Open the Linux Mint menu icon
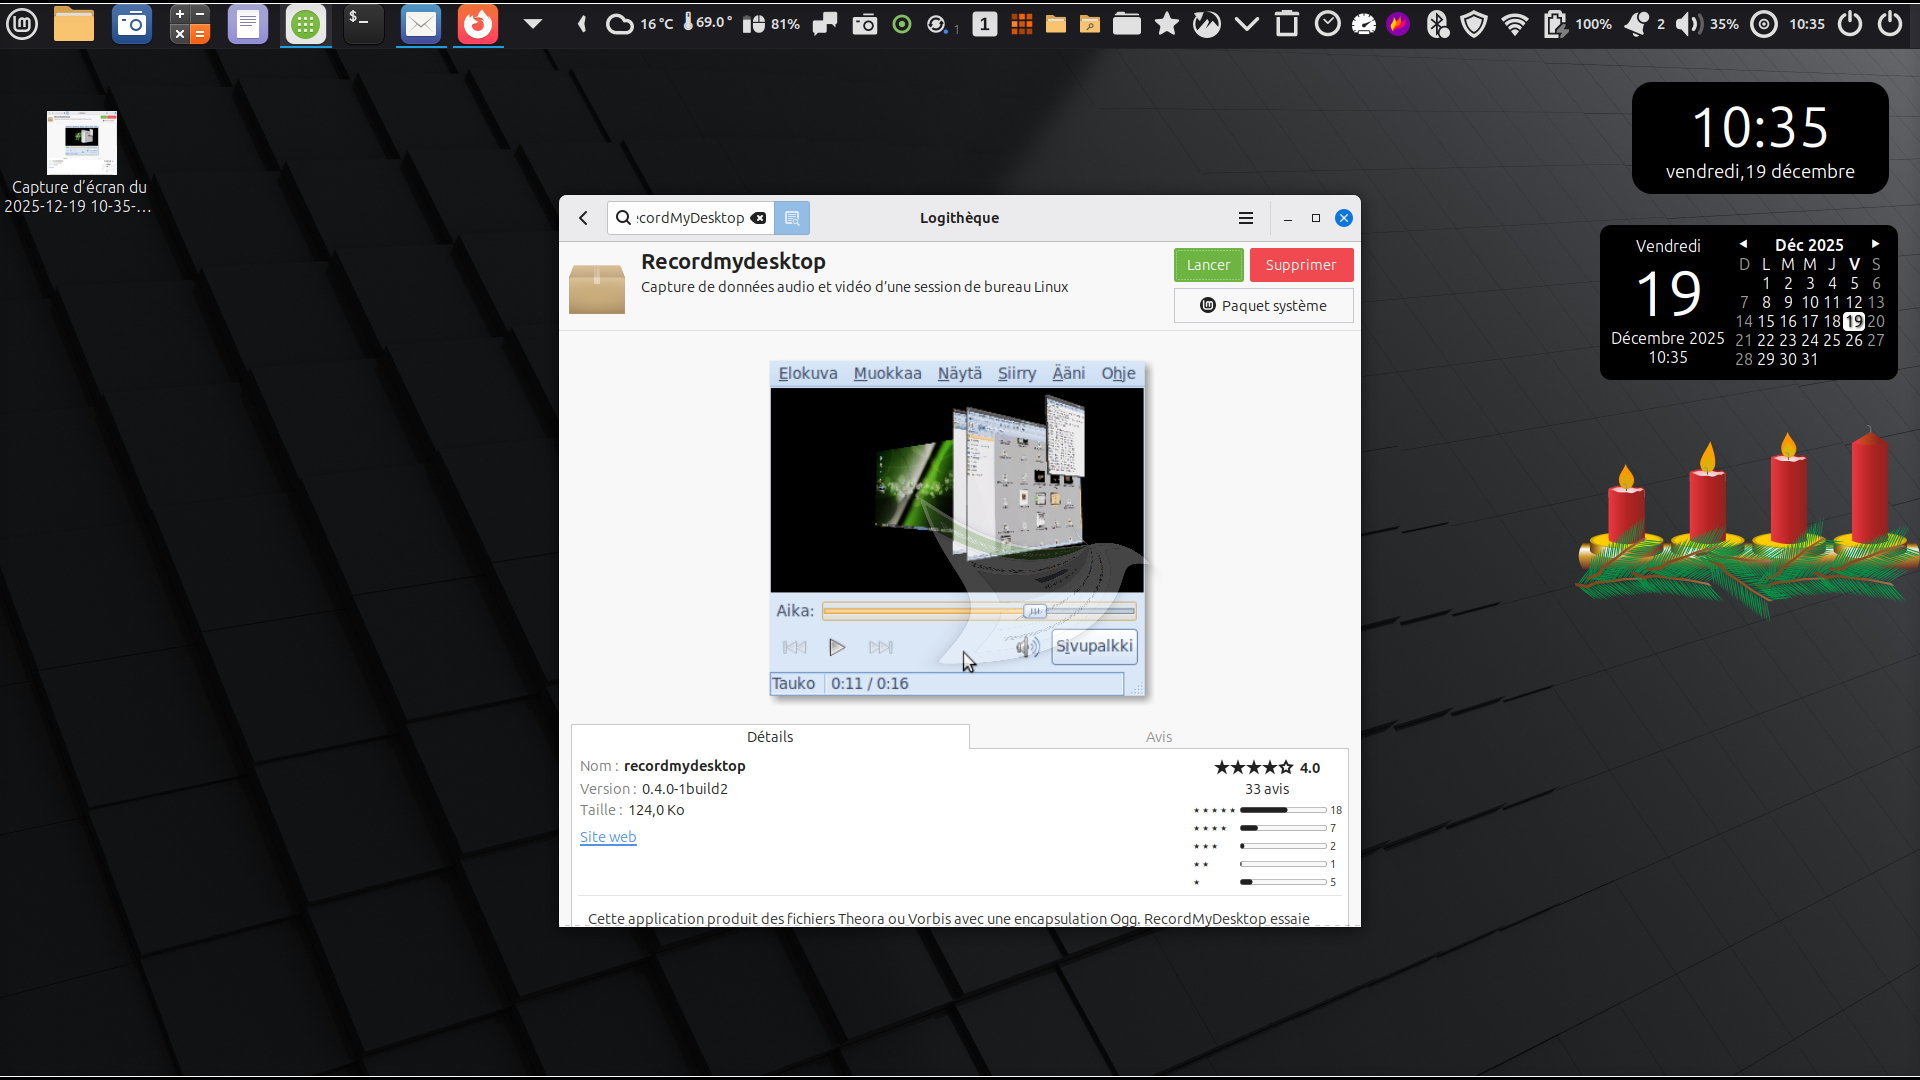Screen dimensions: 1920x1080 point(22,24)
